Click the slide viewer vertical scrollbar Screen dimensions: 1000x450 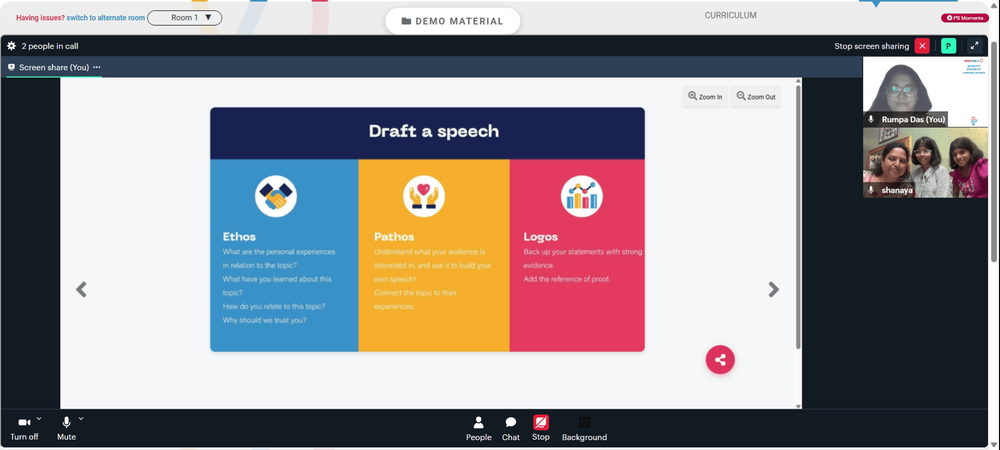(798, 217)
